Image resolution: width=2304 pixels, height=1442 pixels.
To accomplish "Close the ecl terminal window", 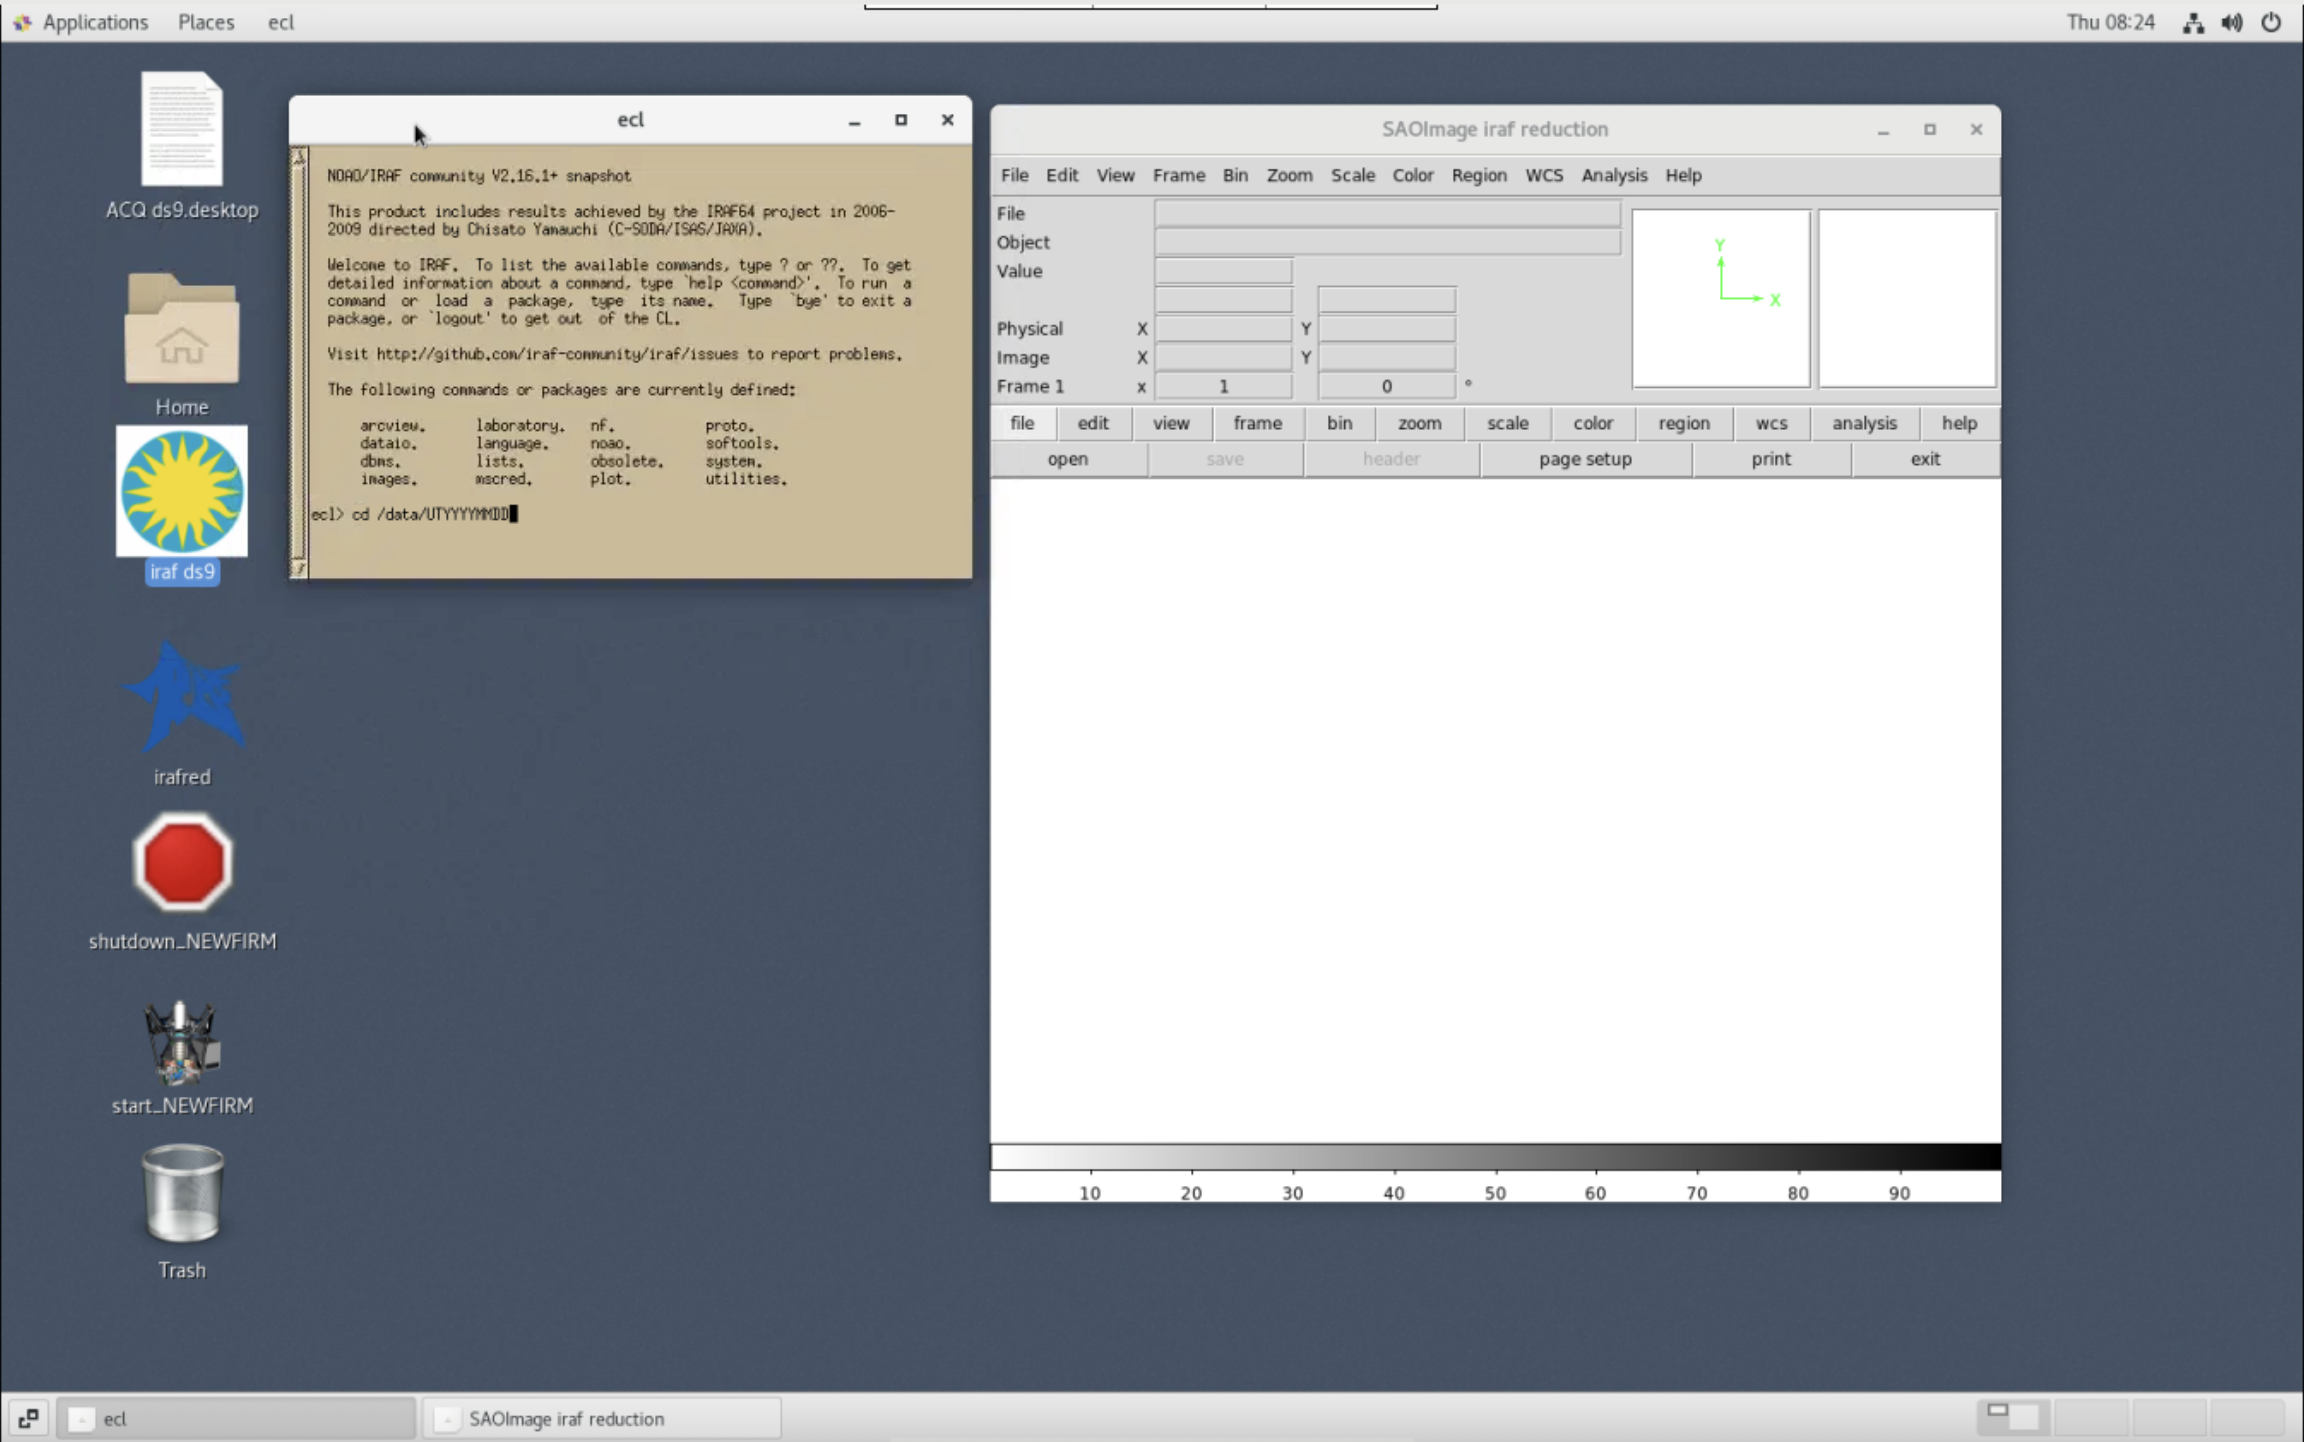I will point(947,120).
